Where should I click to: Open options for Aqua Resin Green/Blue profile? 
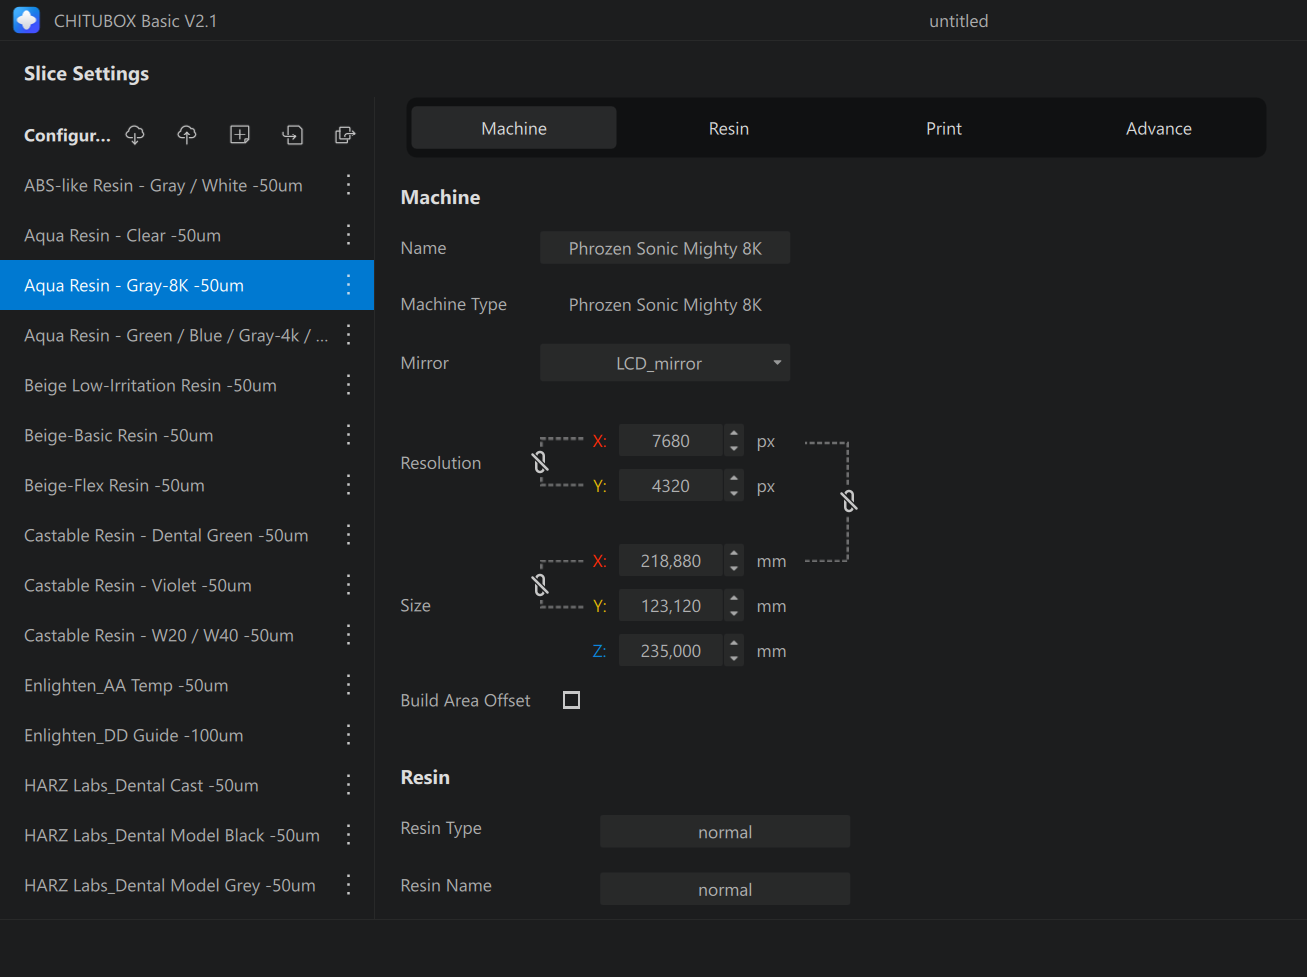[348, 335]
